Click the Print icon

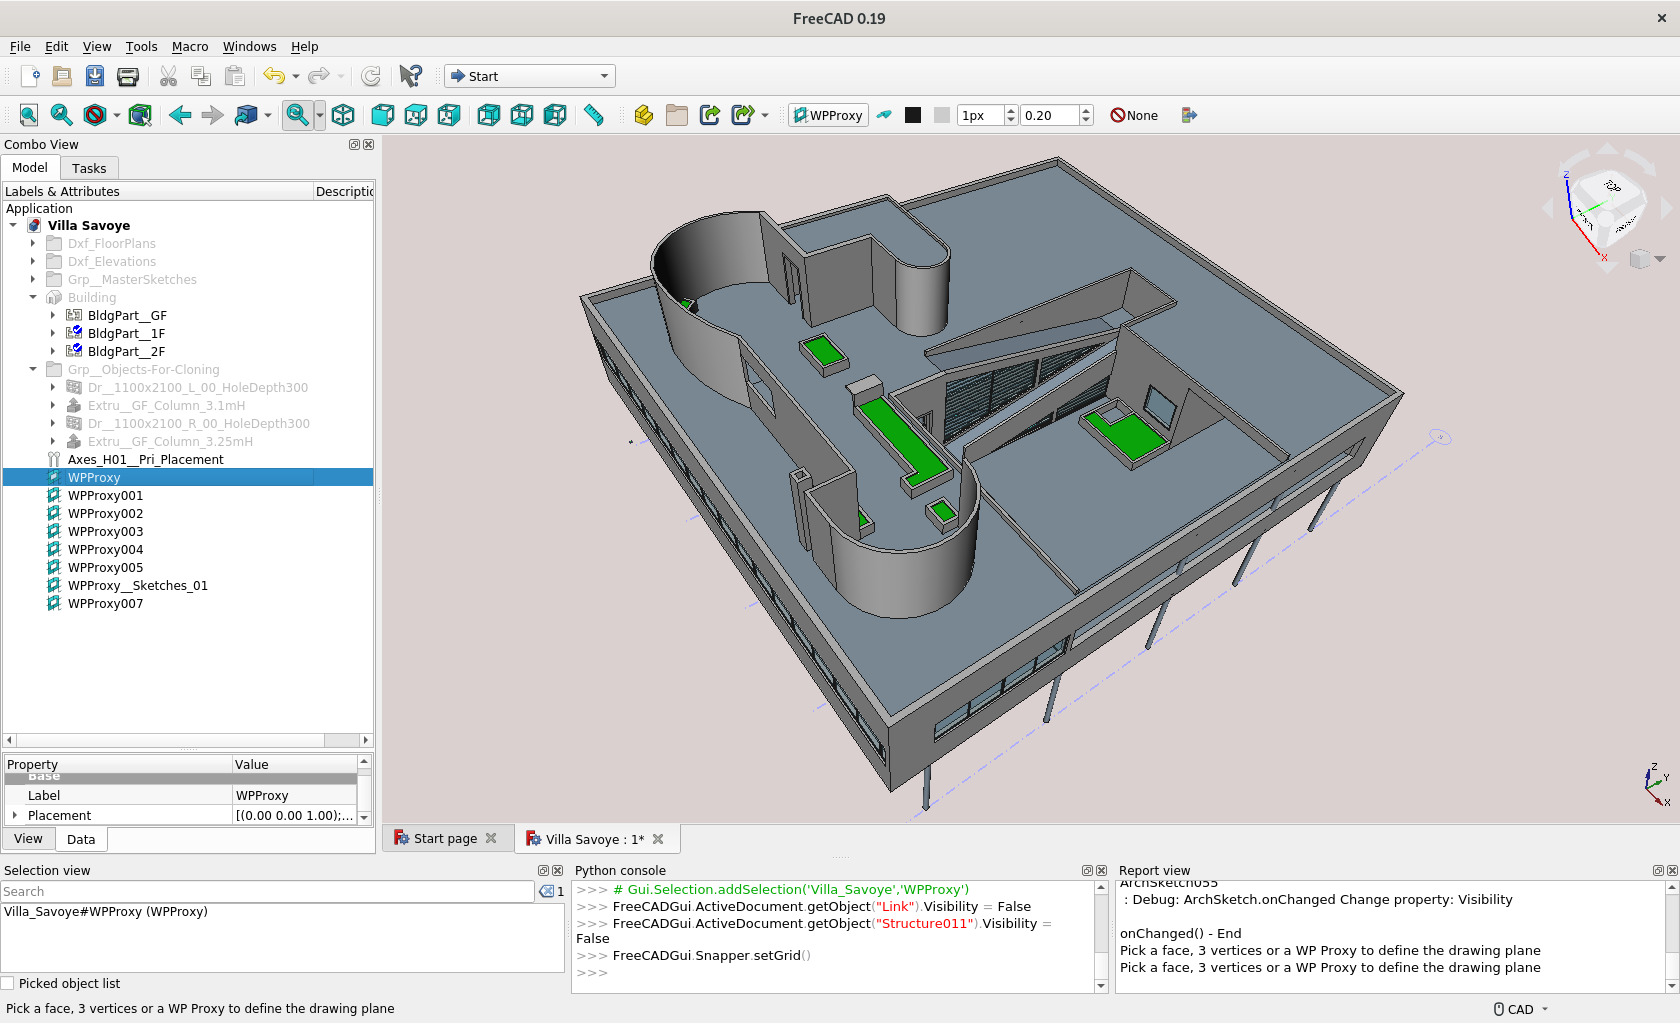128,76
